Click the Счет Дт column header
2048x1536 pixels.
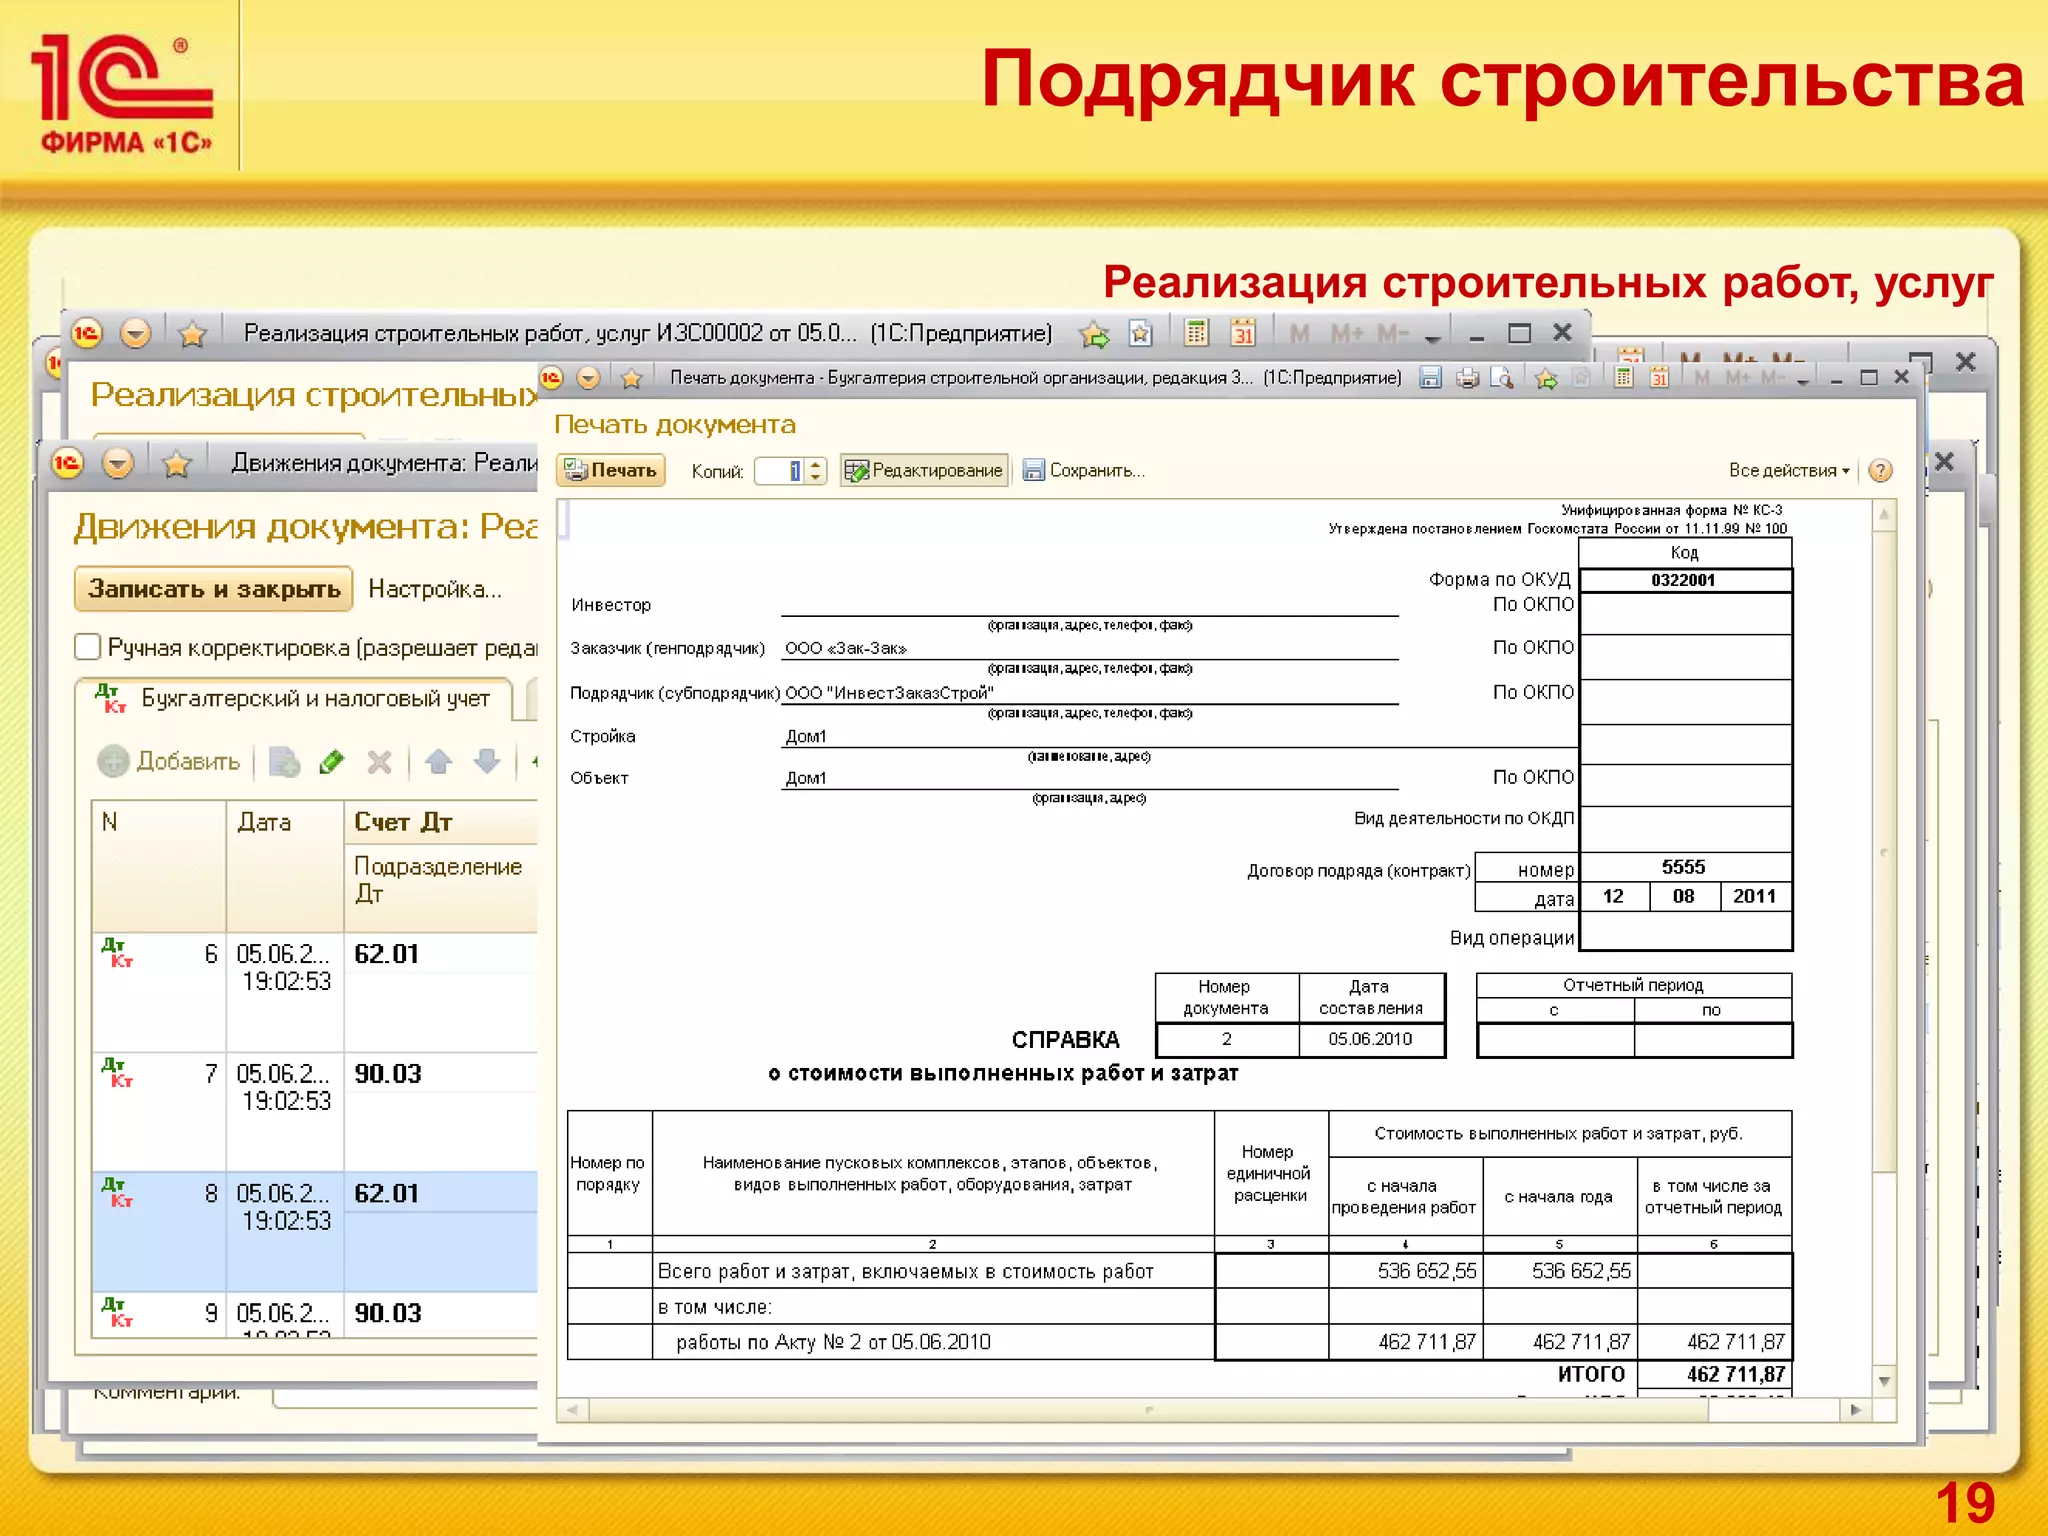coord(441,822)
